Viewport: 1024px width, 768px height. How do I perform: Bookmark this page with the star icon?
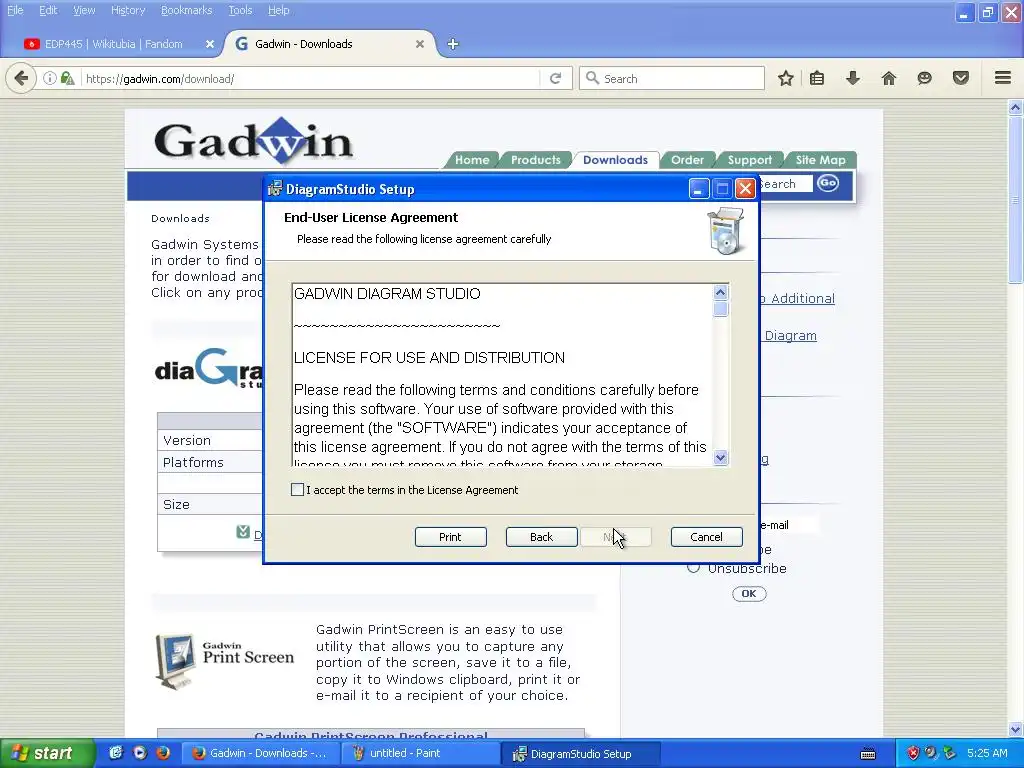pyautogui.click(x=786, y=78)
